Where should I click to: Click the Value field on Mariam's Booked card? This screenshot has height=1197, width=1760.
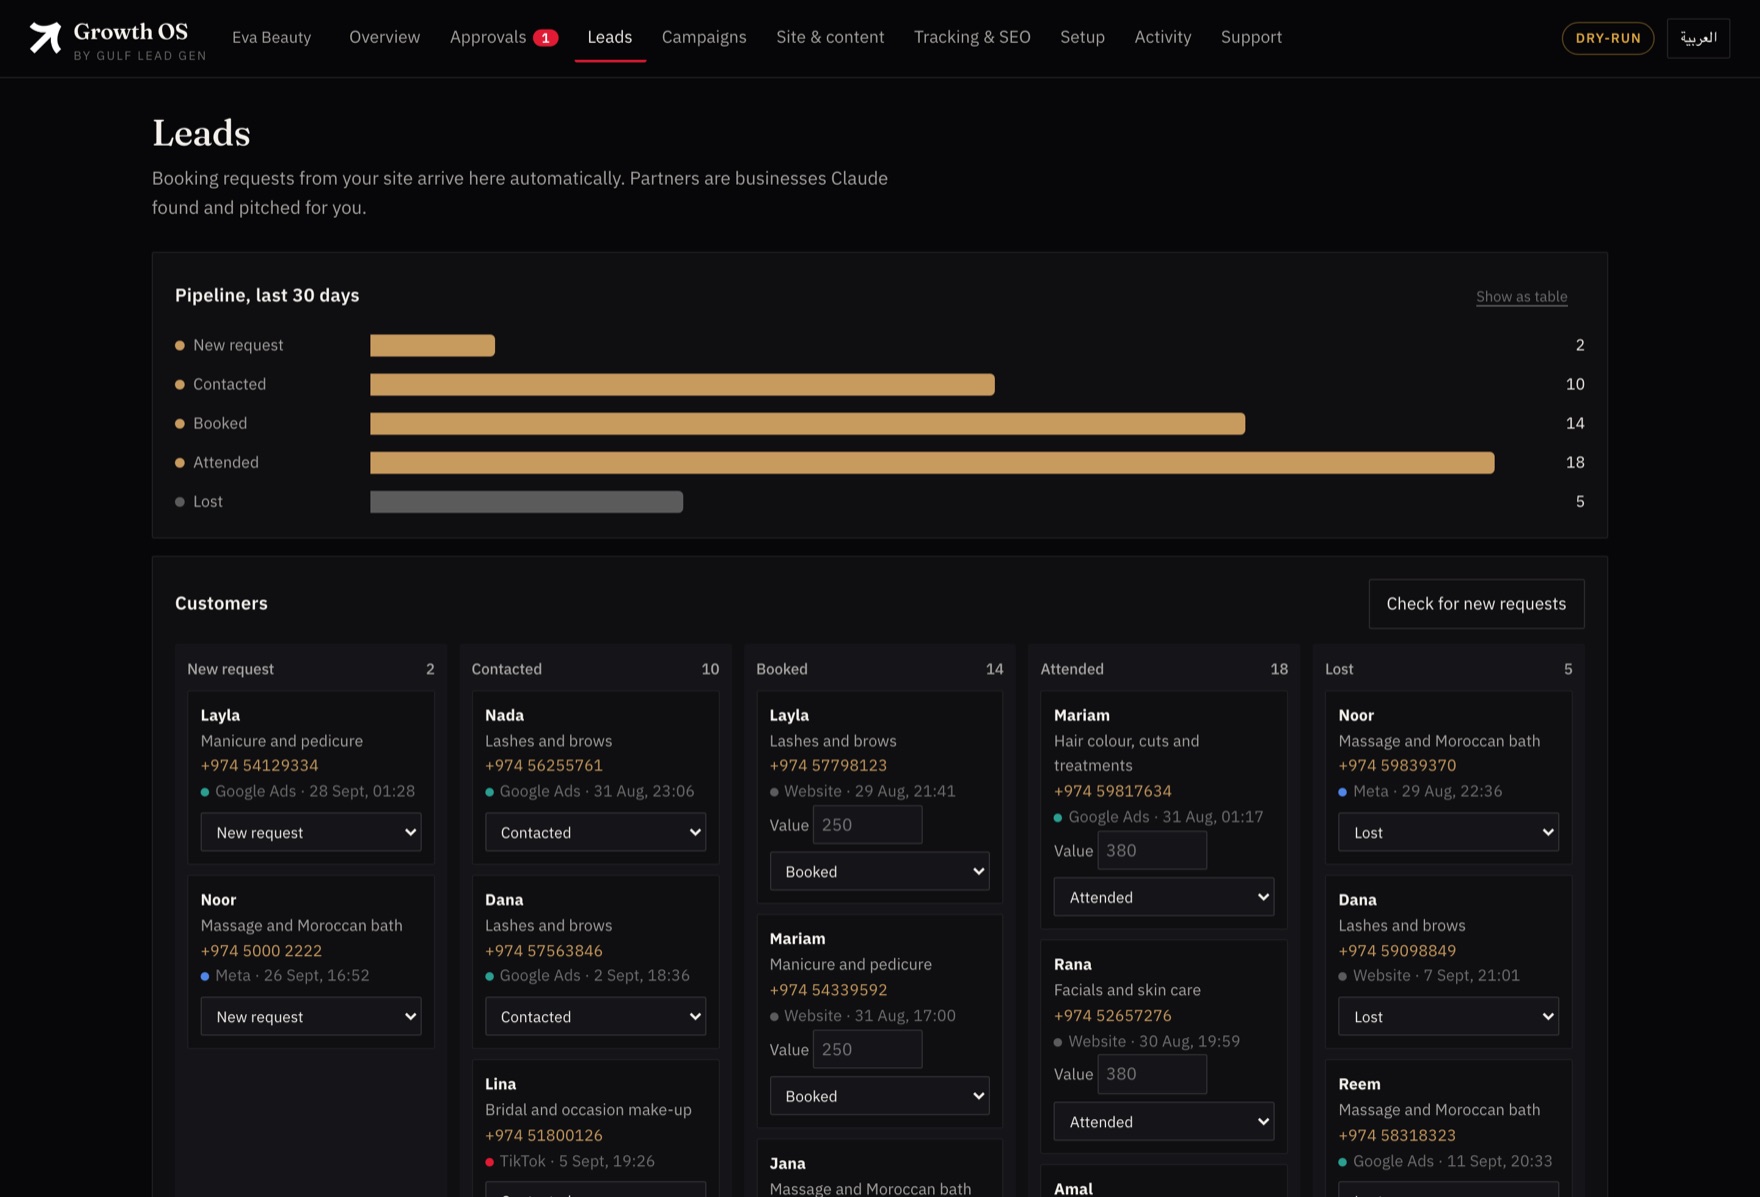point(868,1050)
